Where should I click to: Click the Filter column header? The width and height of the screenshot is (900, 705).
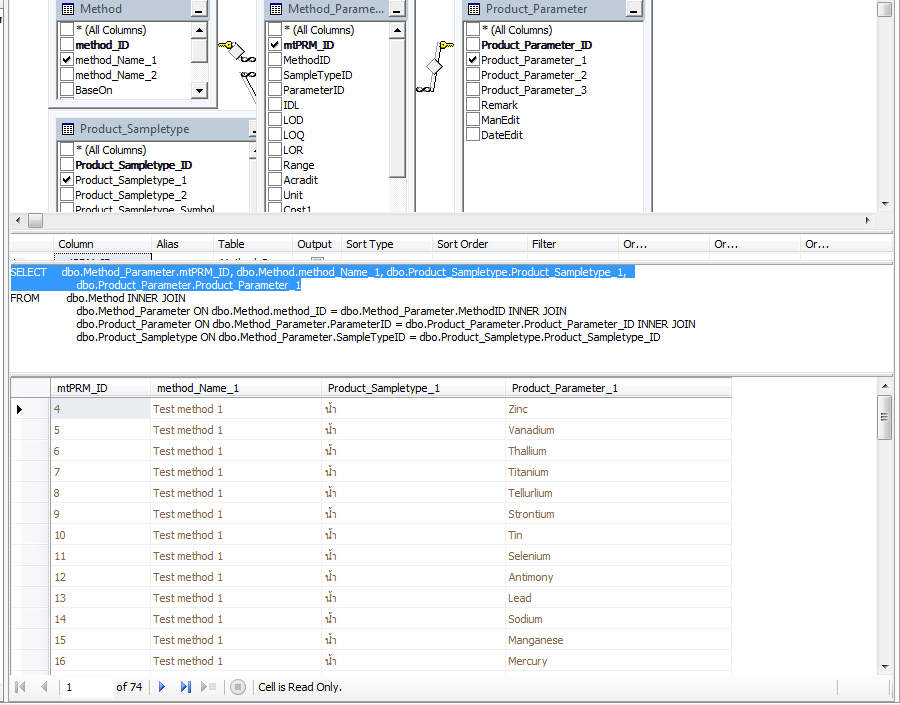[544, 244]
